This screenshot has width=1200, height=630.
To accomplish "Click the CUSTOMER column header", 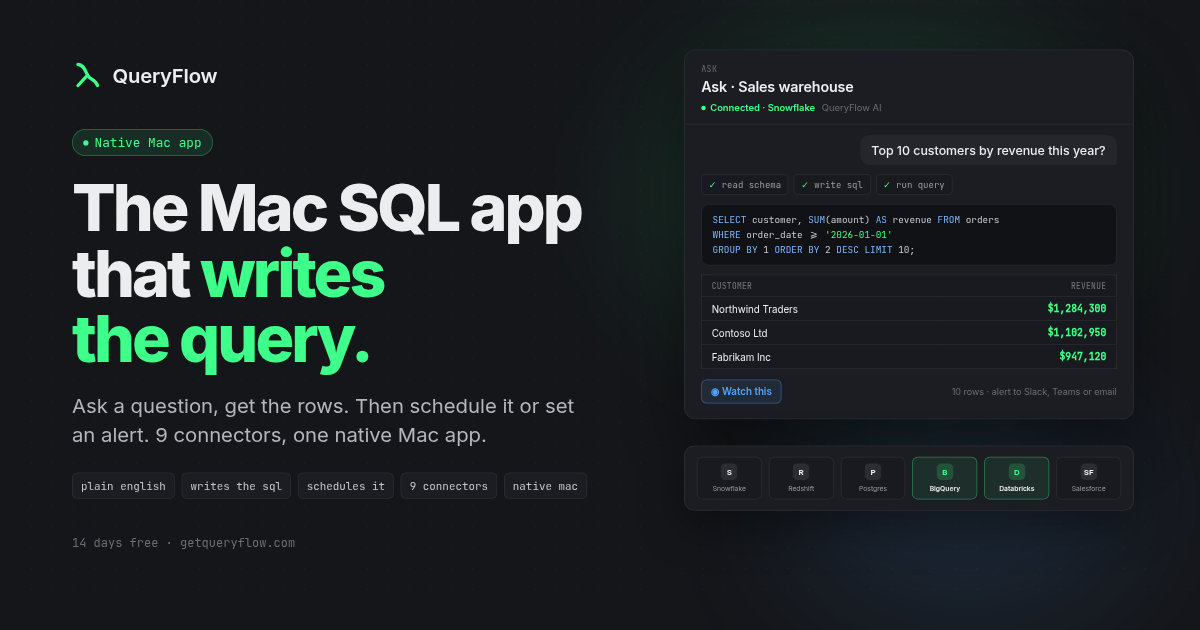I will (x=732, y=286).
